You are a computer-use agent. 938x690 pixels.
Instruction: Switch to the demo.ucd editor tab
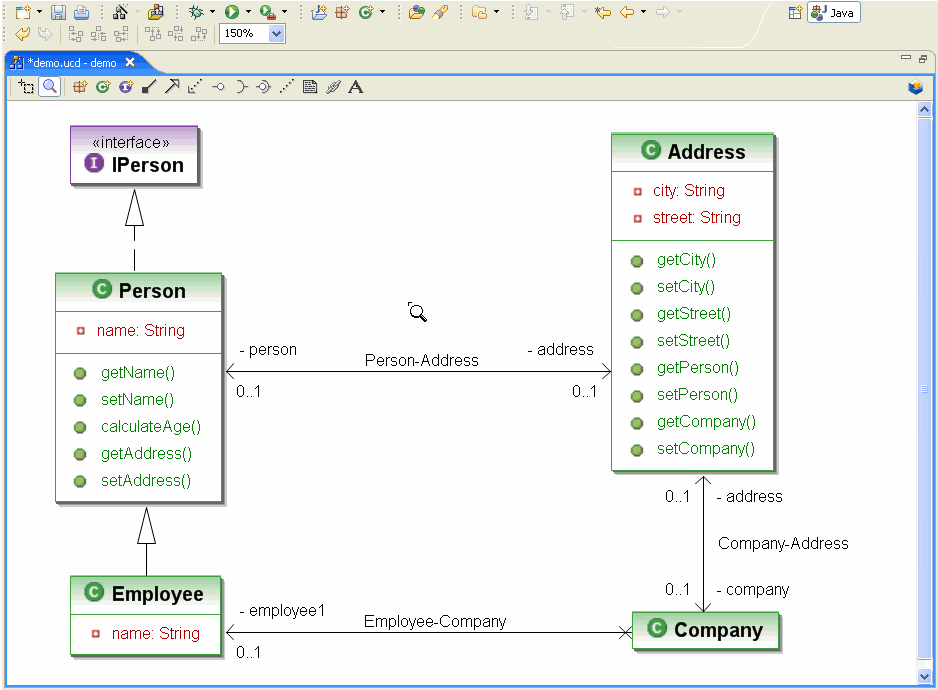[x=71, y=62]
